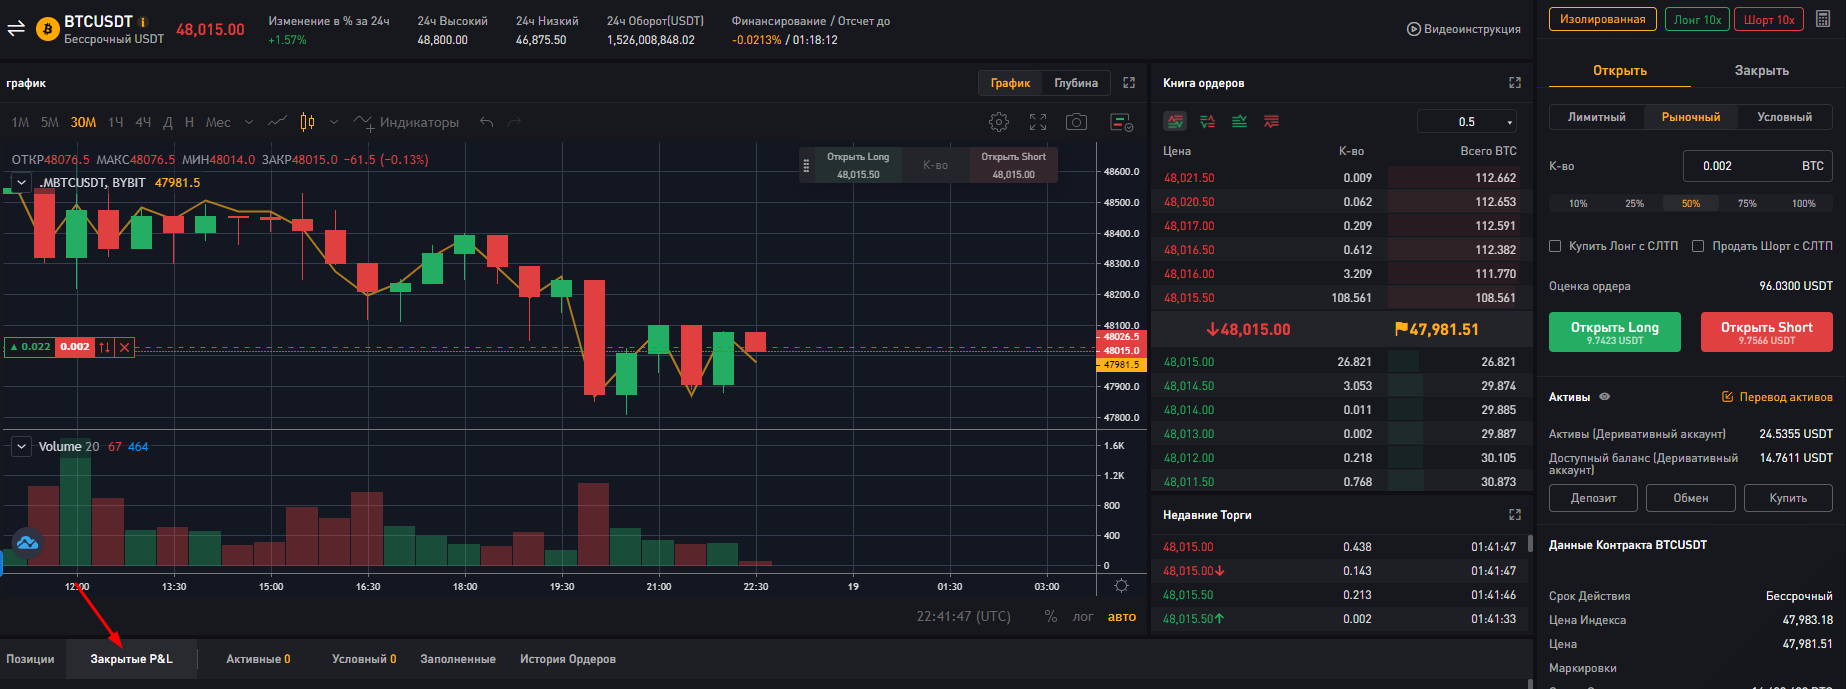Adjust the Лонг 10x leverage
1846x689 pixels.
click(1697, 19)
